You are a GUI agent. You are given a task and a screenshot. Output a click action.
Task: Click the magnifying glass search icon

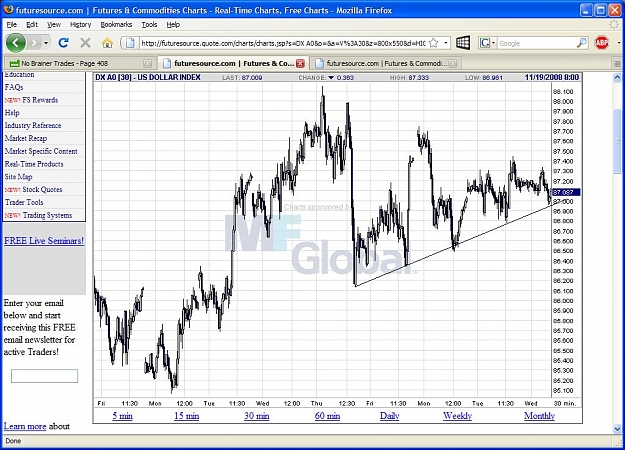pyautogui.click(x=582, y=43)
